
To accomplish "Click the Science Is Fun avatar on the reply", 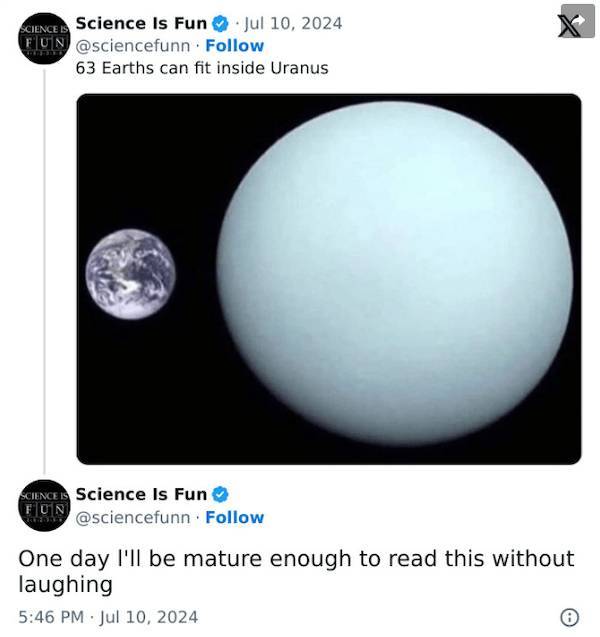I will coord(43,507).
